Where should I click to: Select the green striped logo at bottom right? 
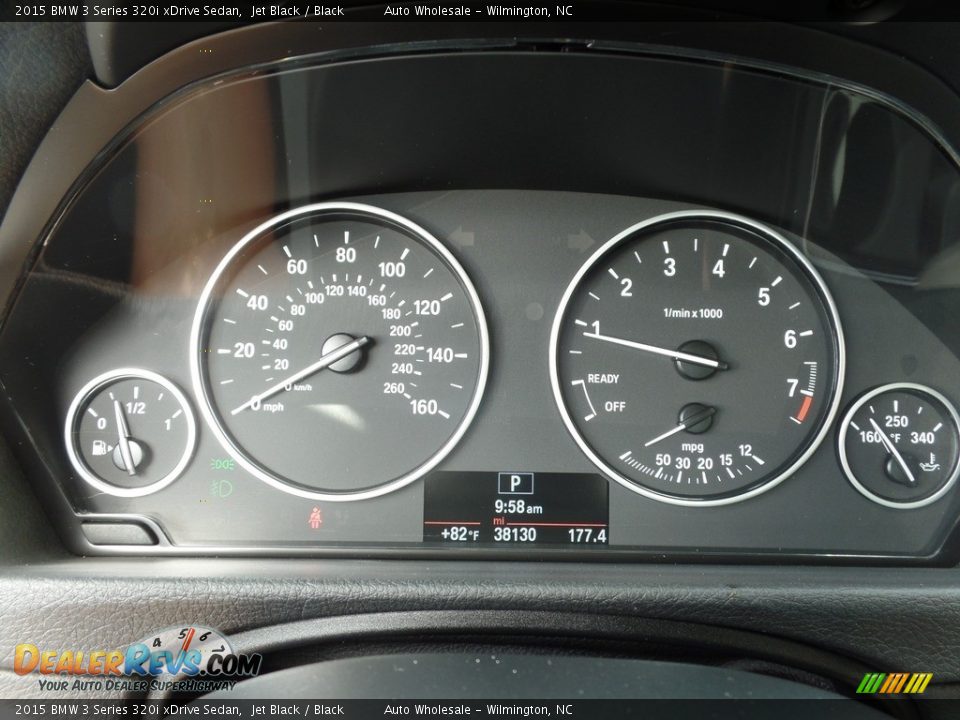pyautogui.click(x=898, y=685)
